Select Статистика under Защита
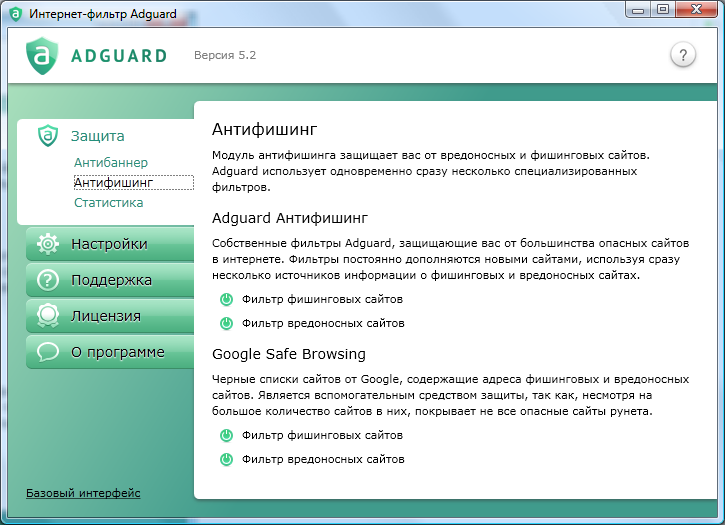The image size is (725, 525). 109,203
